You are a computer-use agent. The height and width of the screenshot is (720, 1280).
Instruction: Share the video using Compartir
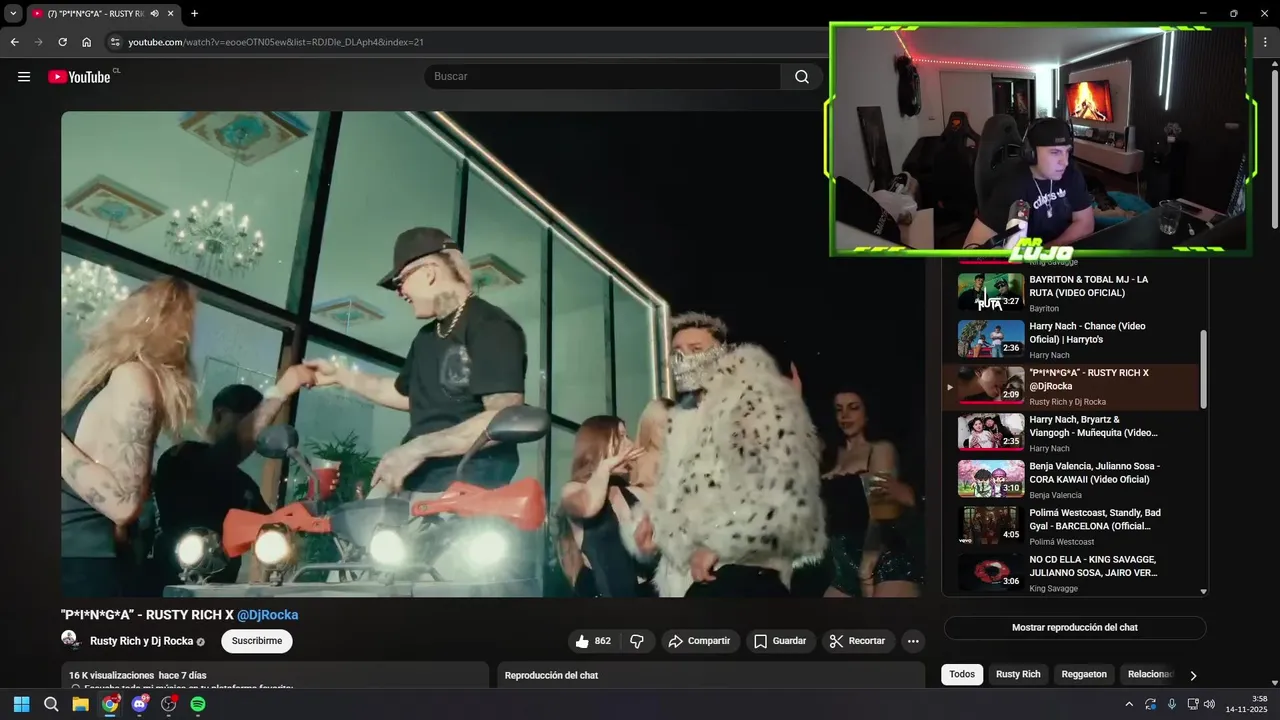[x=700, y=641]
